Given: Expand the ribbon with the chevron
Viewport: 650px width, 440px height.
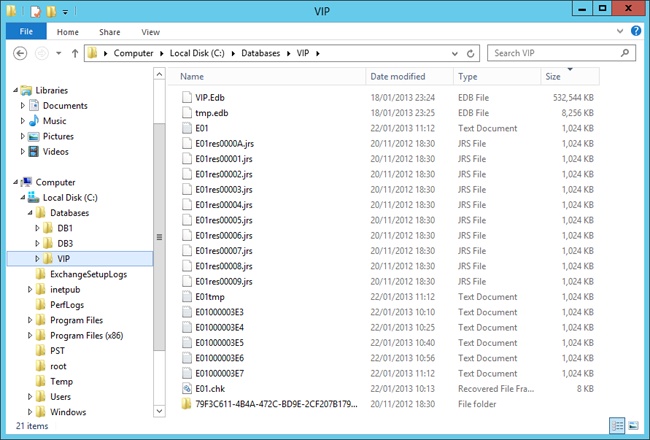Looking at the screenshot, I should pyautogui.click(x=620, y=31).
